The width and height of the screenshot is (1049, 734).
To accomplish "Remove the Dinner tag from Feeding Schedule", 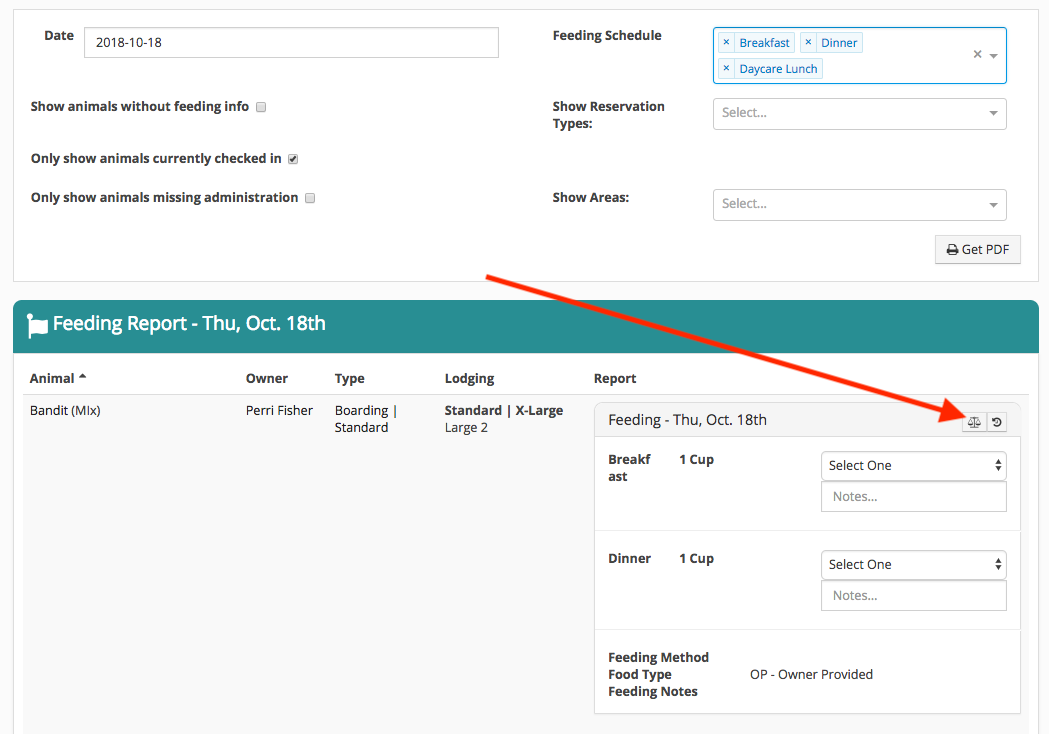I will pos(808,42).
